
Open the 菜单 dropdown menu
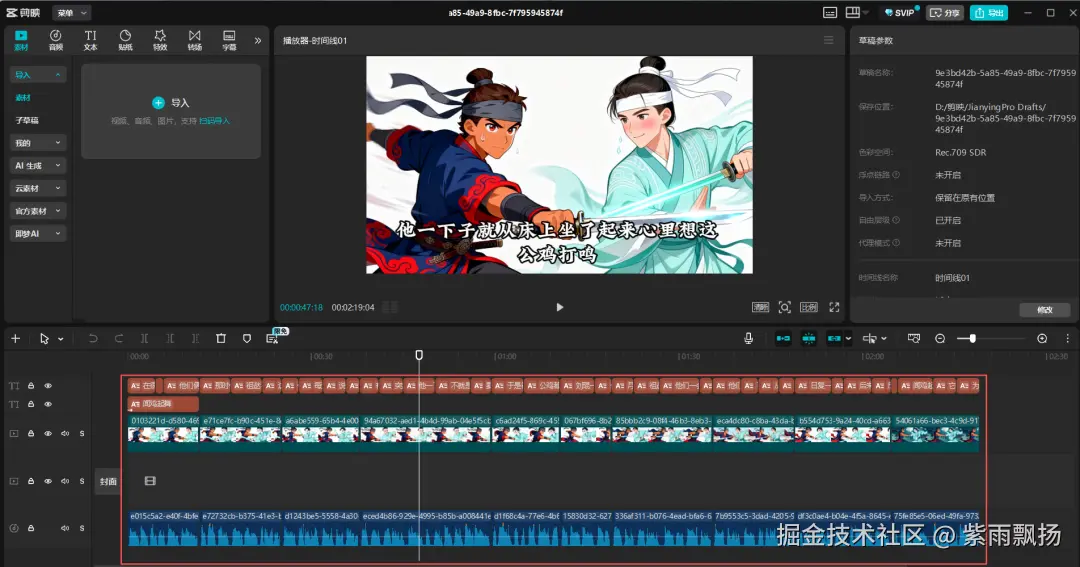pyautogui.click(x=72, y=12)
